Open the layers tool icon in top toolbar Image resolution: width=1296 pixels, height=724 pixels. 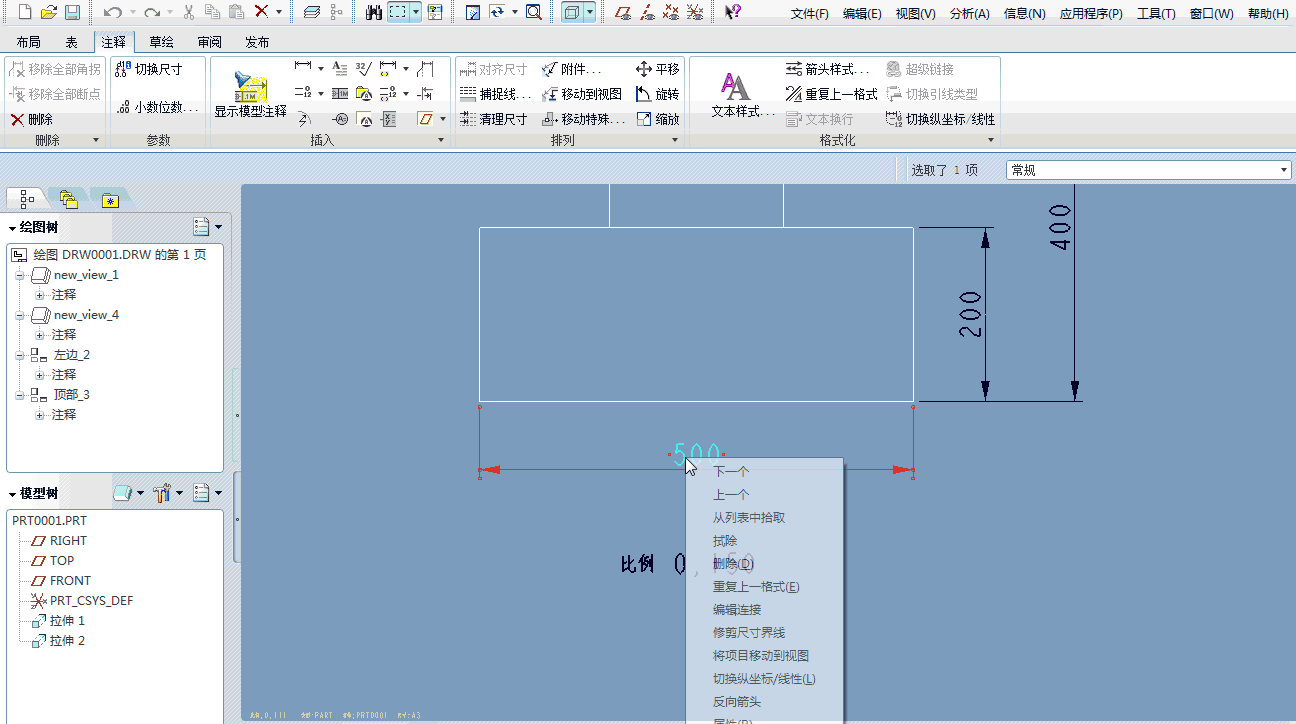tap(311, 12)
